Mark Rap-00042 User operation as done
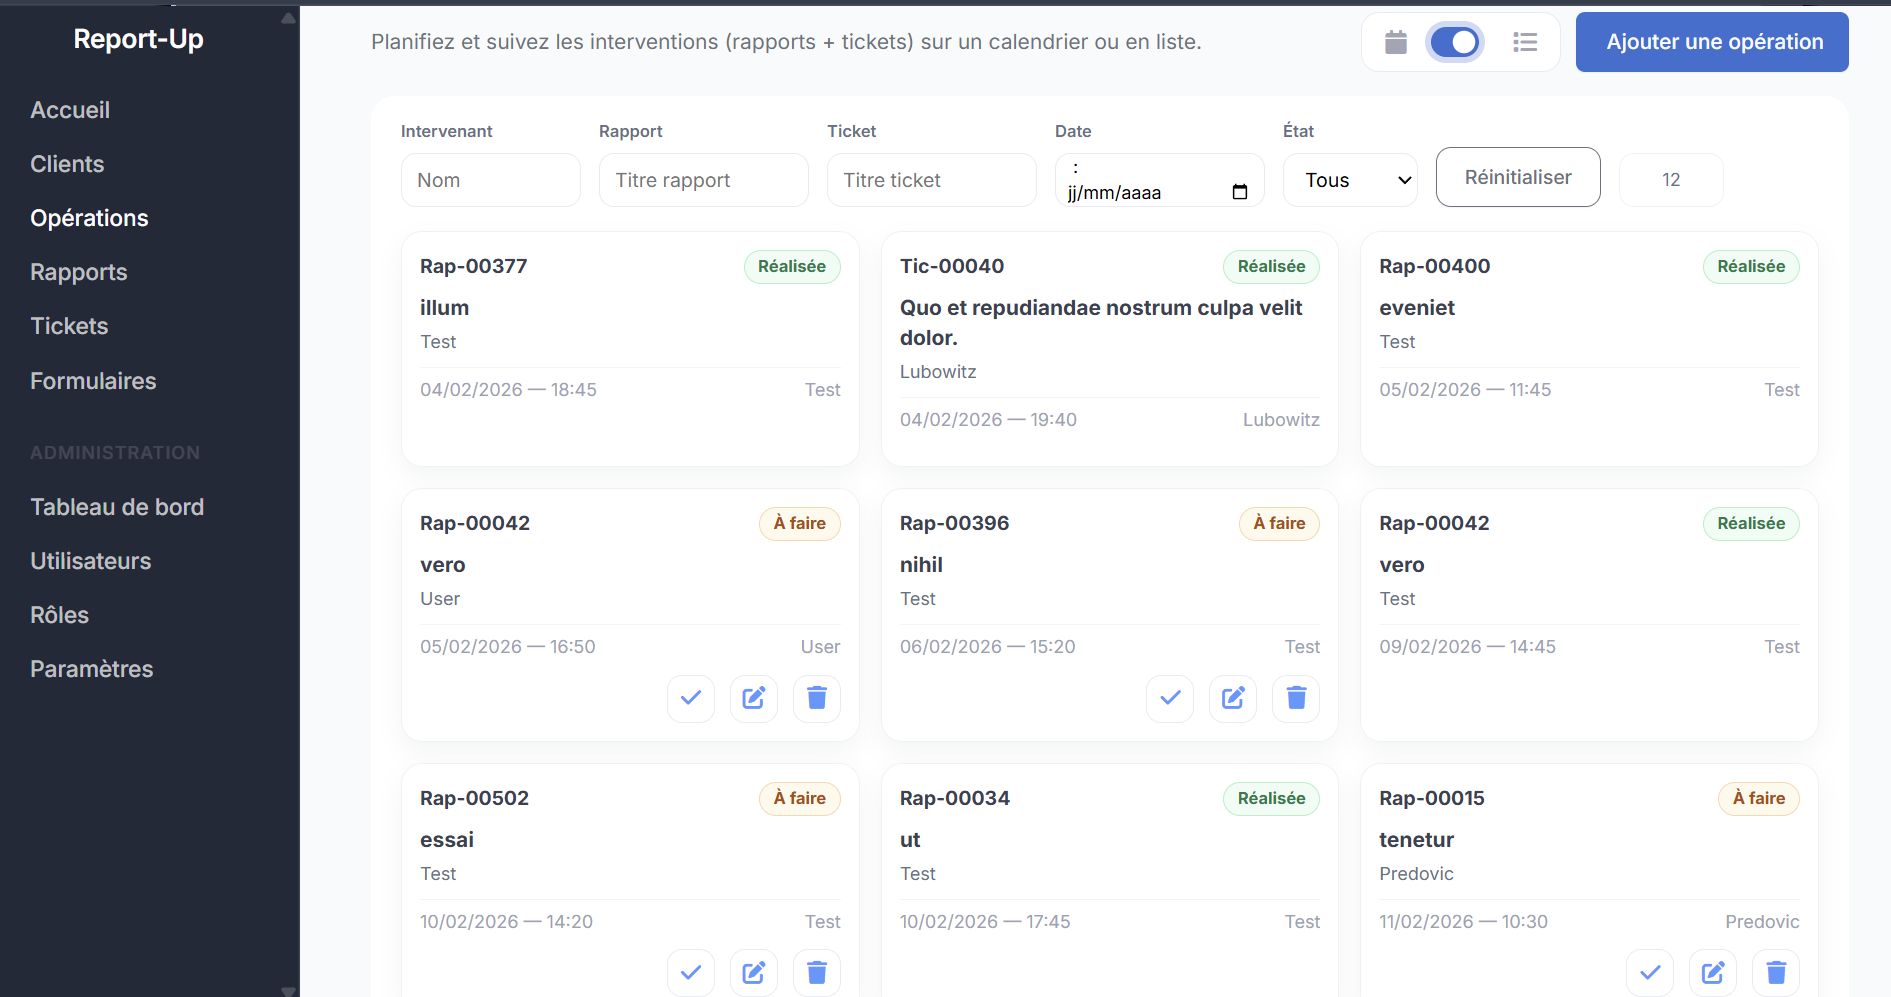 [691, 698]
